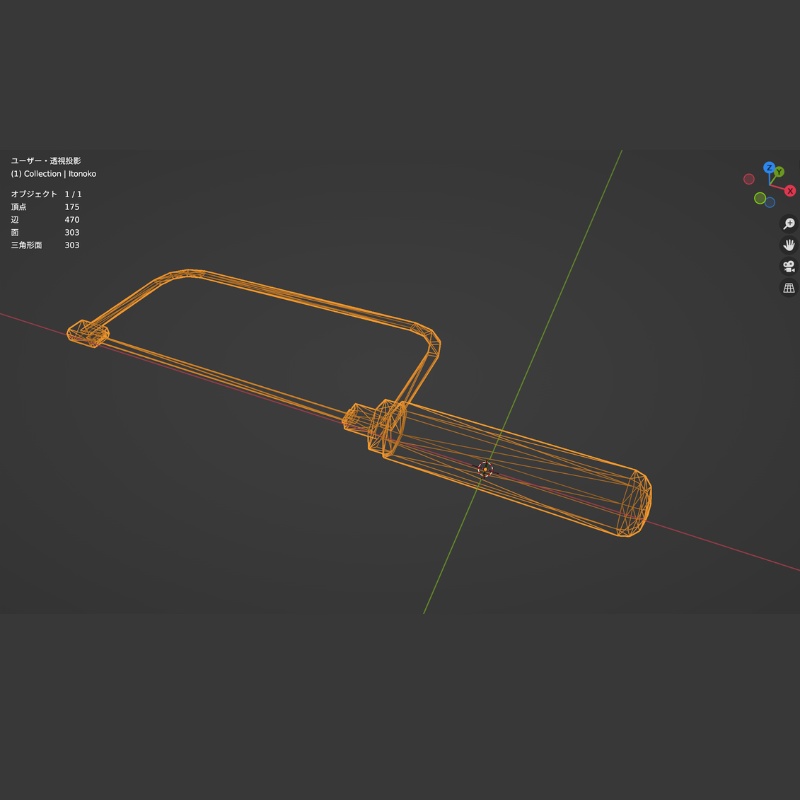
Task: Click the 'ユーザー・透視投影' view label
Action: click(46, 161)
